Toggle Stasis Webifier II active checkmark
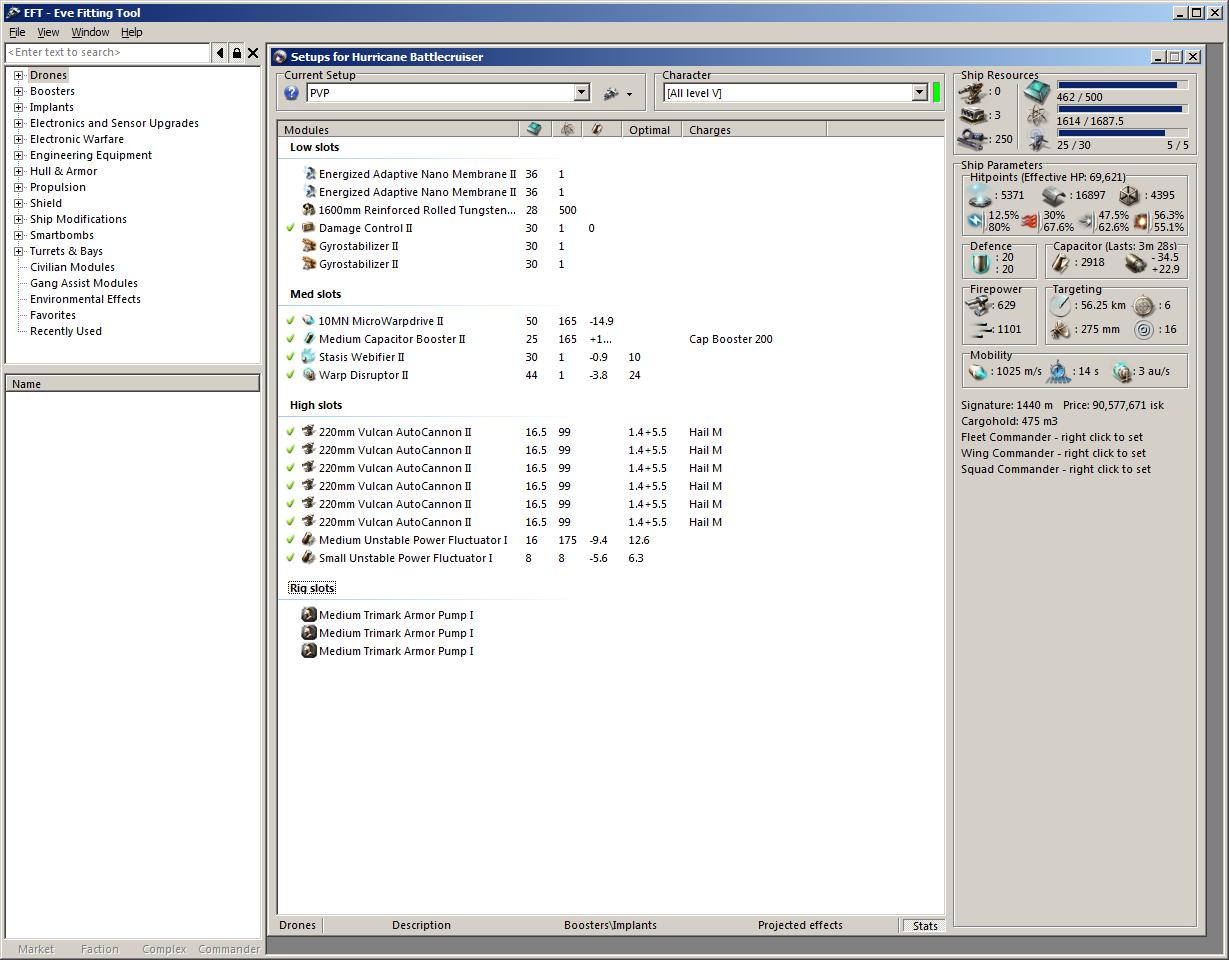1229x960 pixels. click(290, 357)
